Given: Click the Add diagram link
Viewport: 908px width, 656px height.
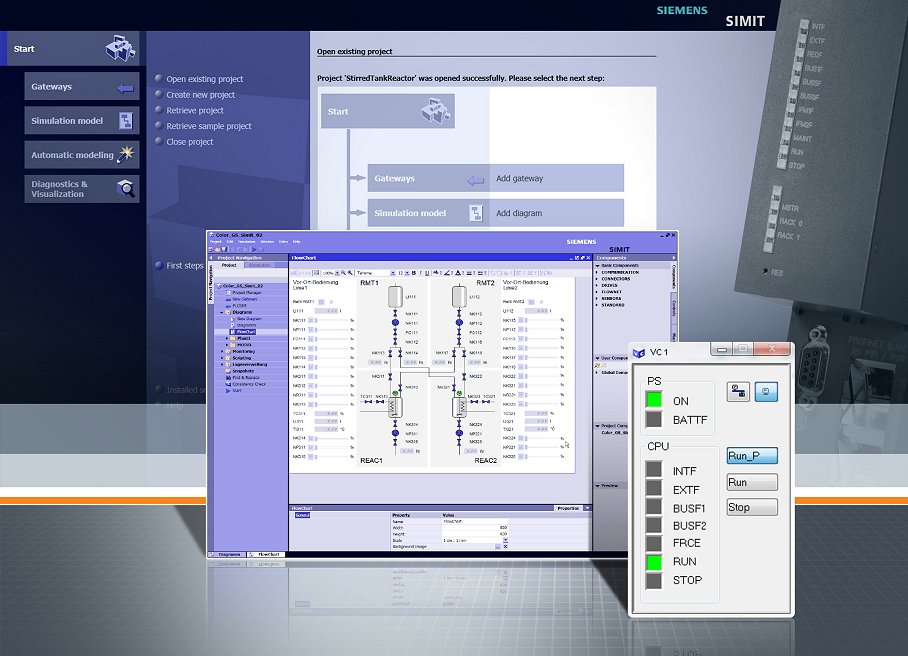Looking at the screenshot, I should [519, 213].
